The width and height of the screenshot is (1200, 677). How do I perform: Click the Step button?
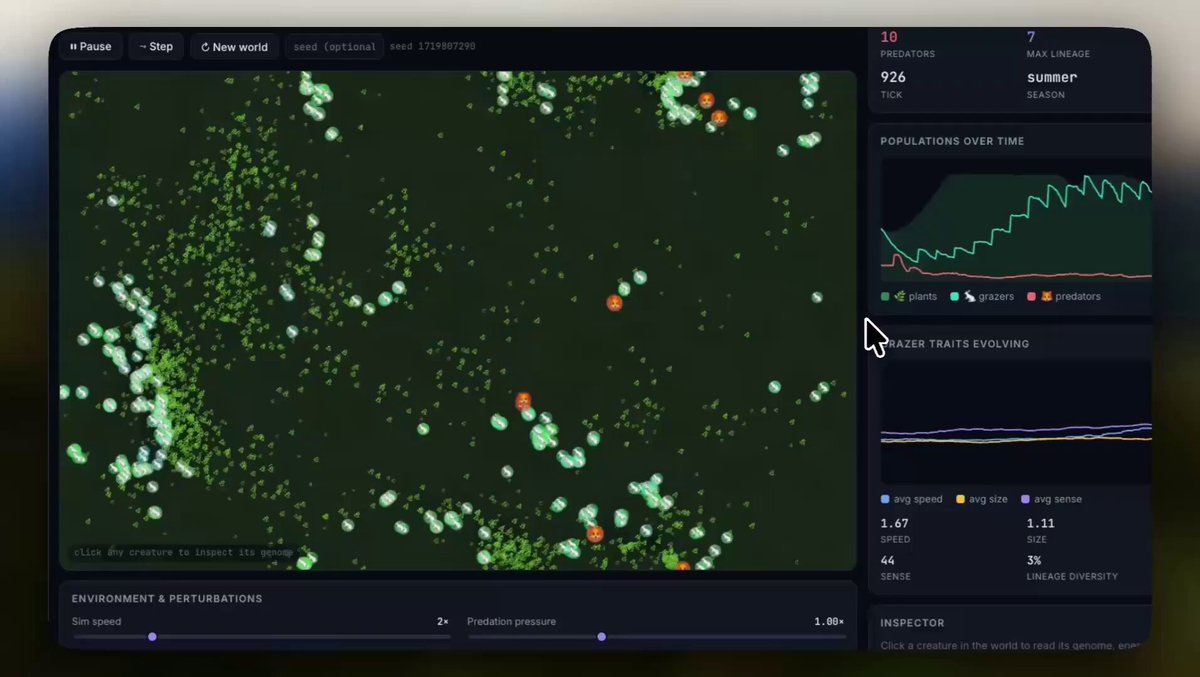click(156, 47)
